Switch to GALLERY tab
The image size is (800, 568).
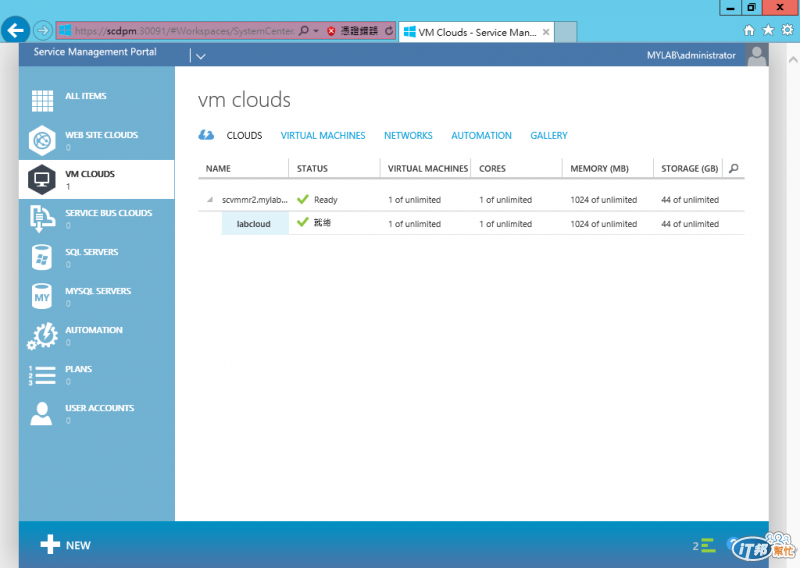pyautogui.click(x=549, y=135)
